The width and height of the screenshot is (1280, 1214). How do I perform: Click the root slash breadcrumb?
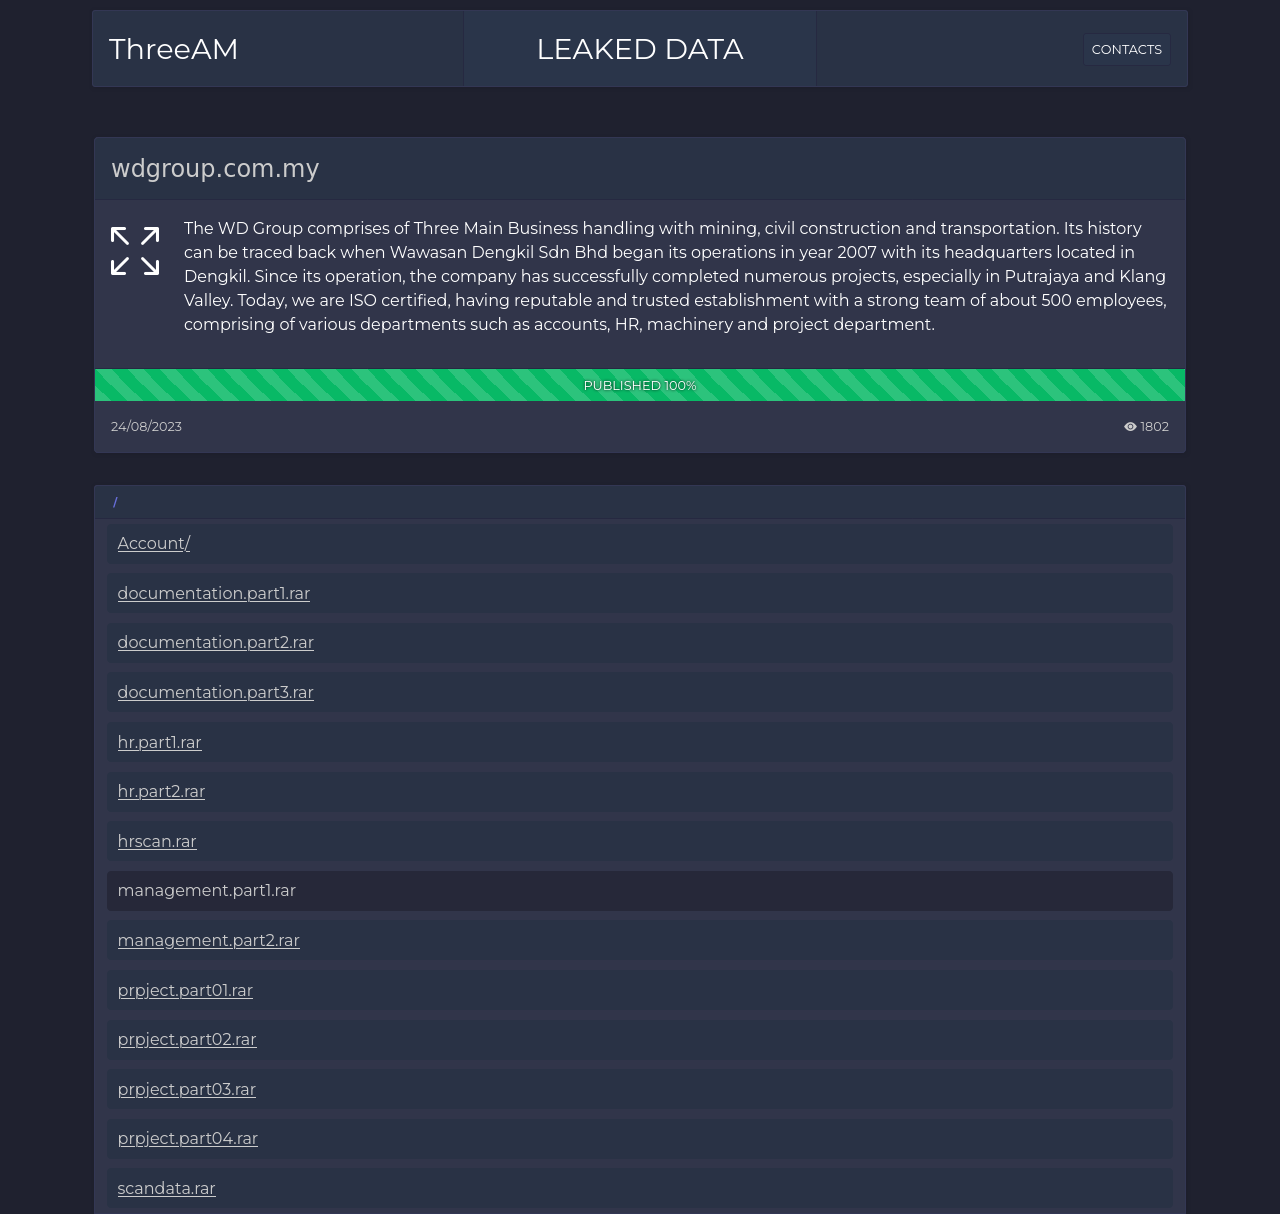pos(115,502)
